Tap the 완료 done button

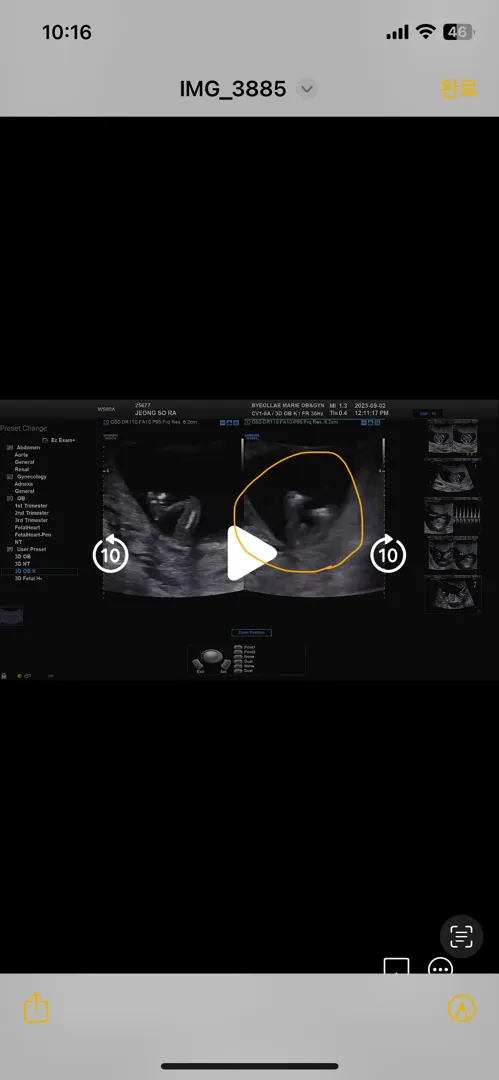(x=458, y=88)
